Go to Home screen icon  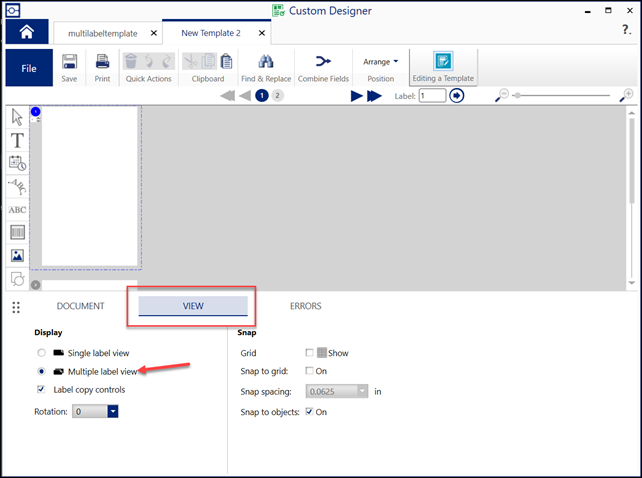26,31
